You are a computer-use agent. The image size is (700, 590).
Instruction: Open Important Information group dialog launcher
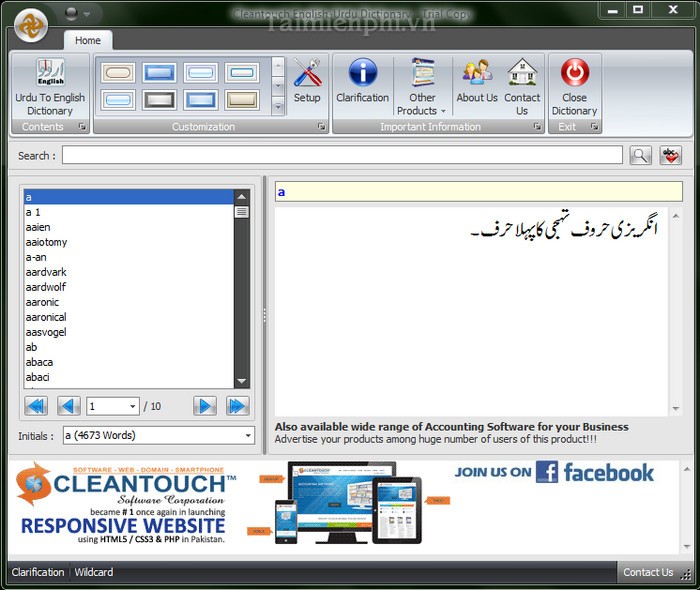pos(538,126)
